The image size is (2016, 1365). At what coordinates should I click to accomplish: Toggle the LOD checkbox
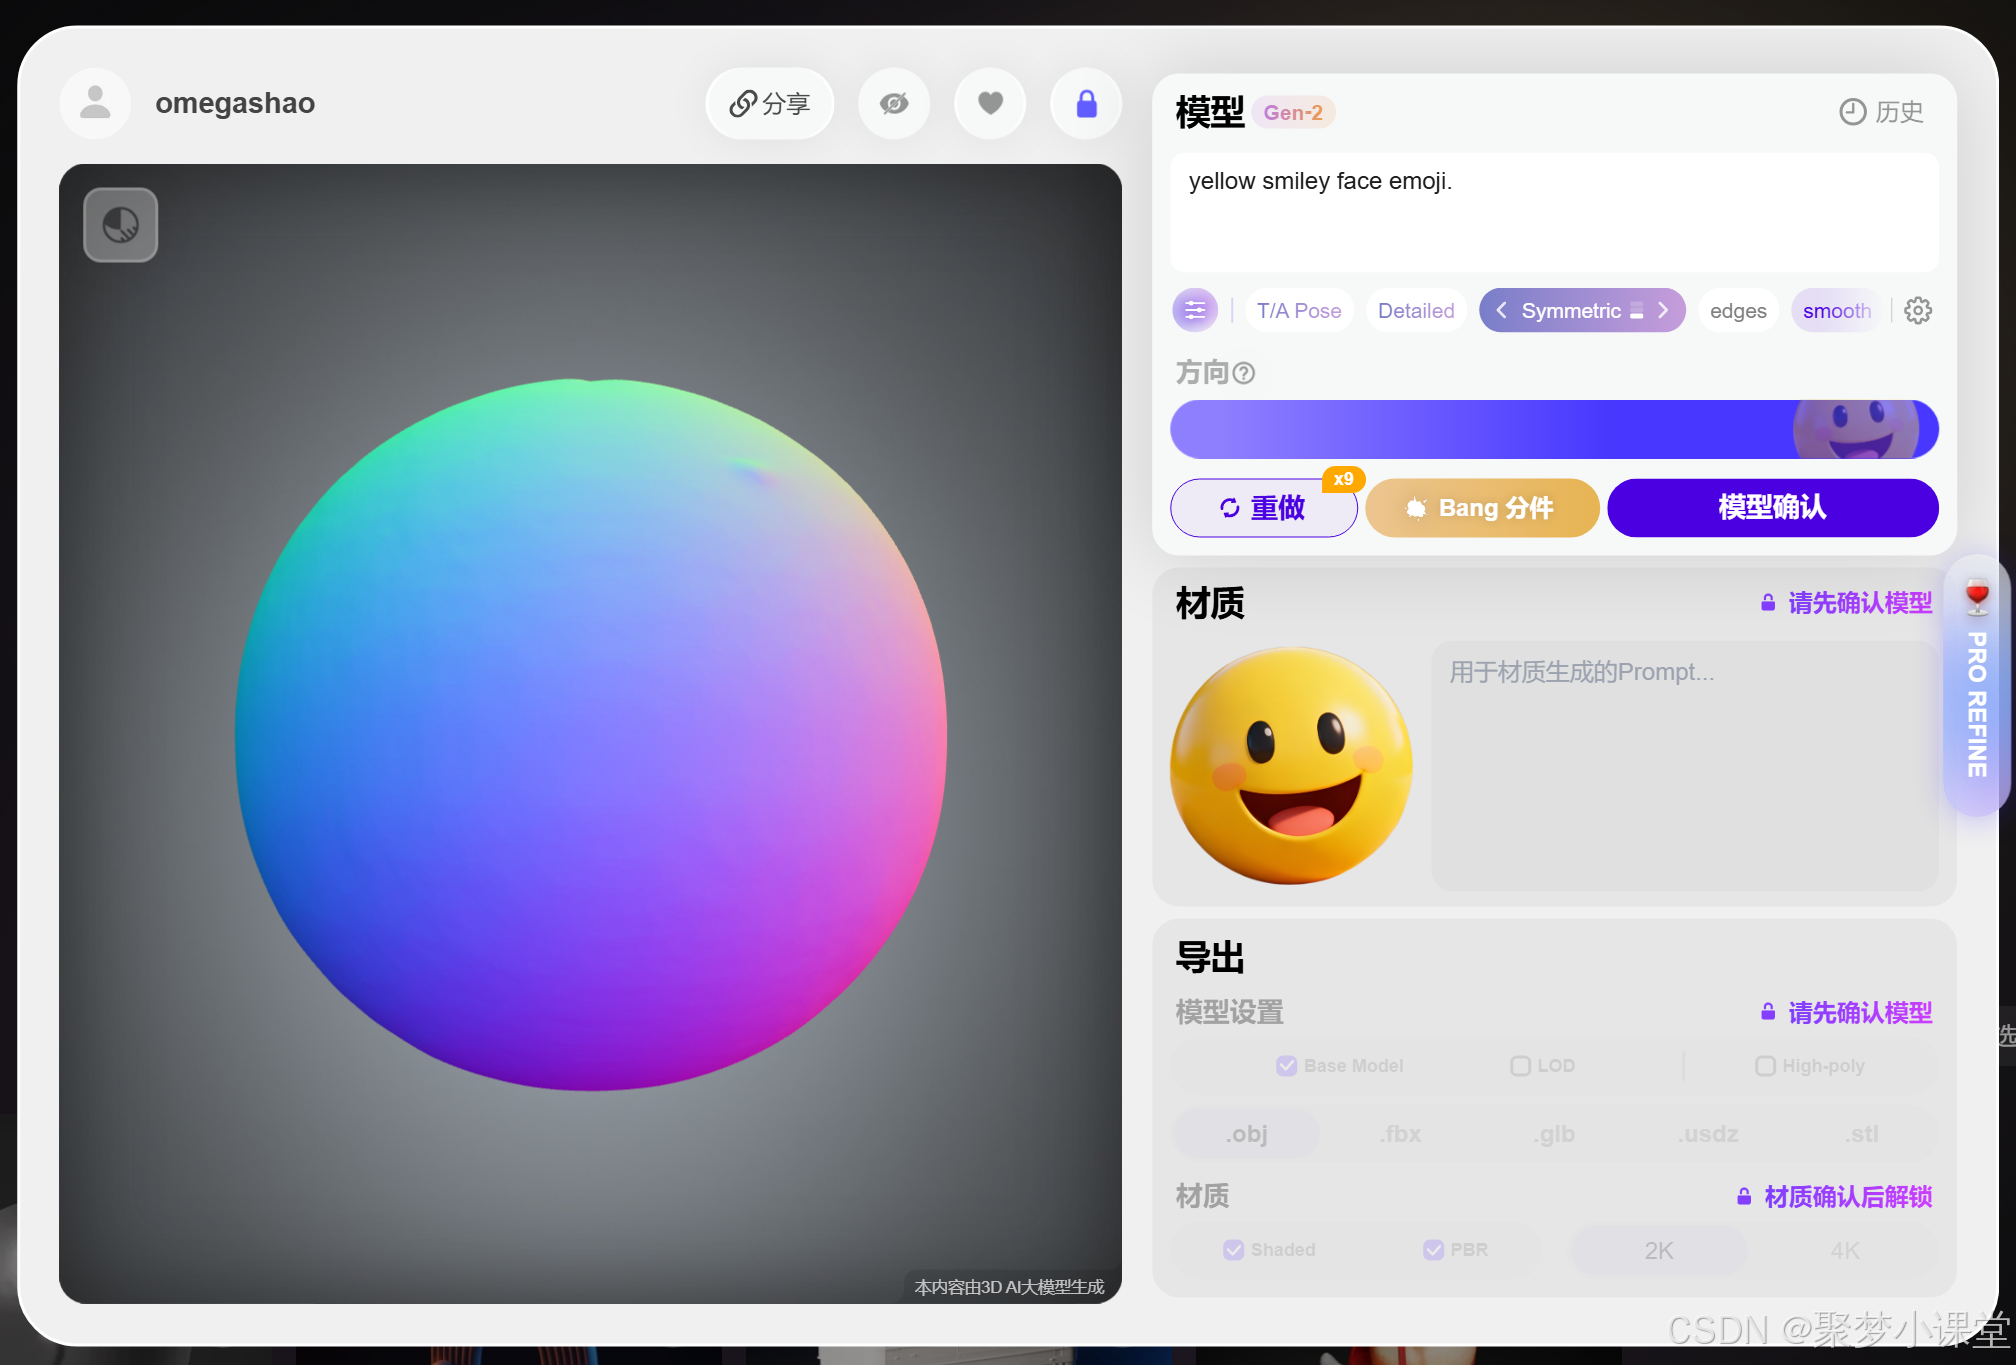point(1520,1066)
